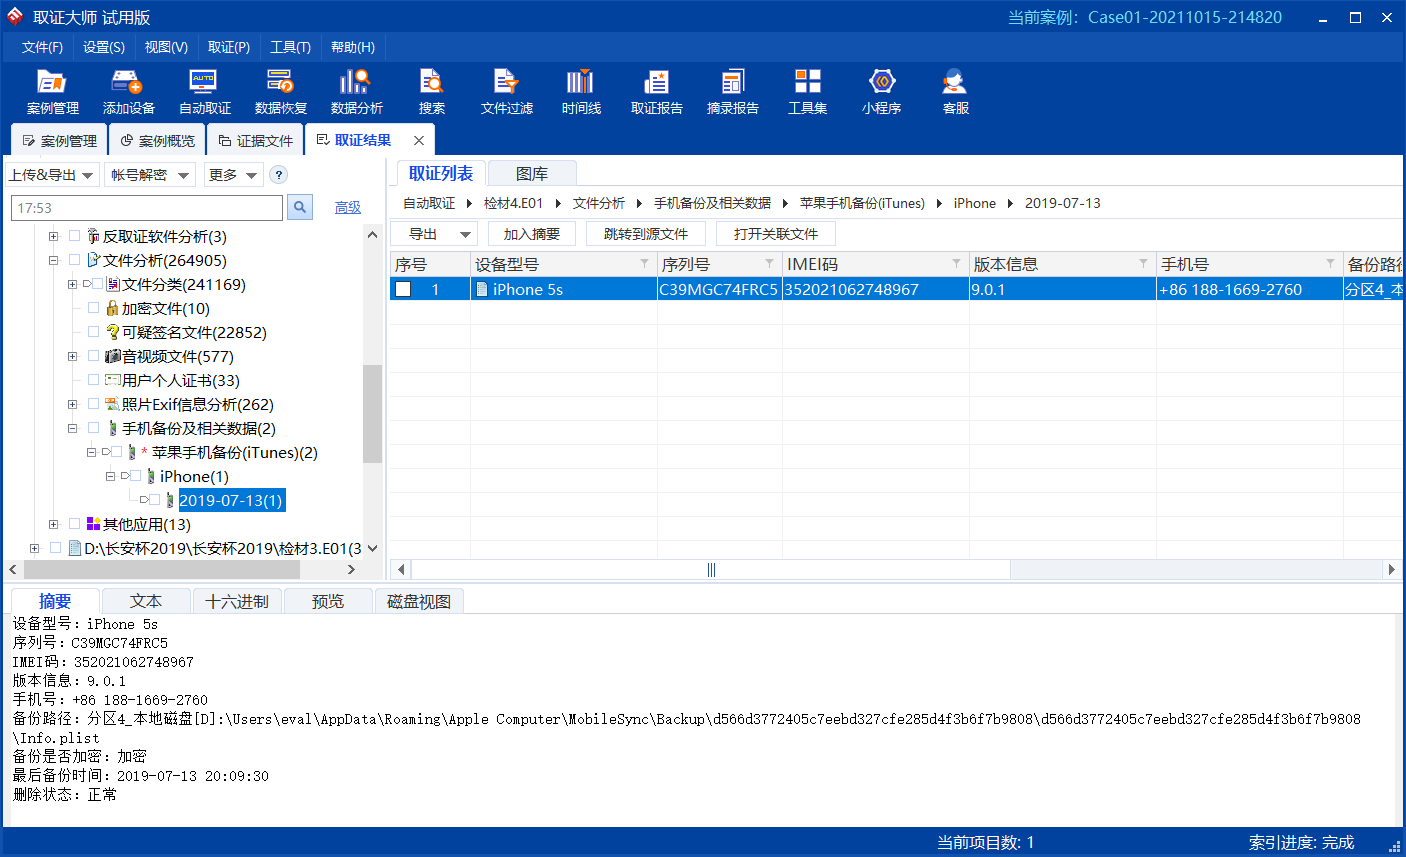Screen dimensions: 1406x857
Task: Open 文件(F) menu
Action: coord(42,47)
